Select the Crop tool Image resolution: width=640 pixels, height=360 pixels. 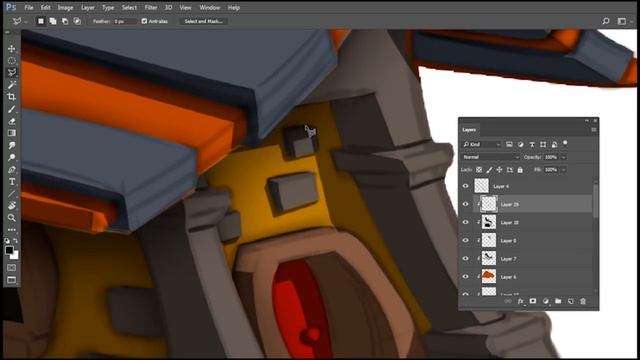[x=11, y=97]
